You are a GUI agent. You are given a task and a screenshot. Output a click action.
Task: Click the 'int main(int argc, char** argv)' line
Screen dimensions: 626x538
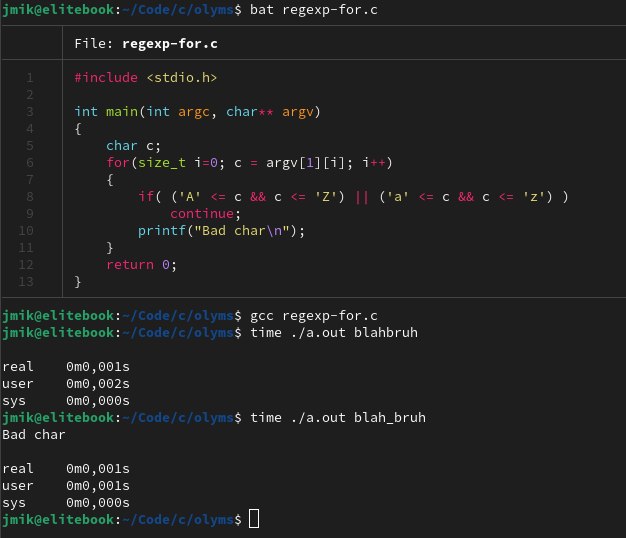click(x=197, y=112)
